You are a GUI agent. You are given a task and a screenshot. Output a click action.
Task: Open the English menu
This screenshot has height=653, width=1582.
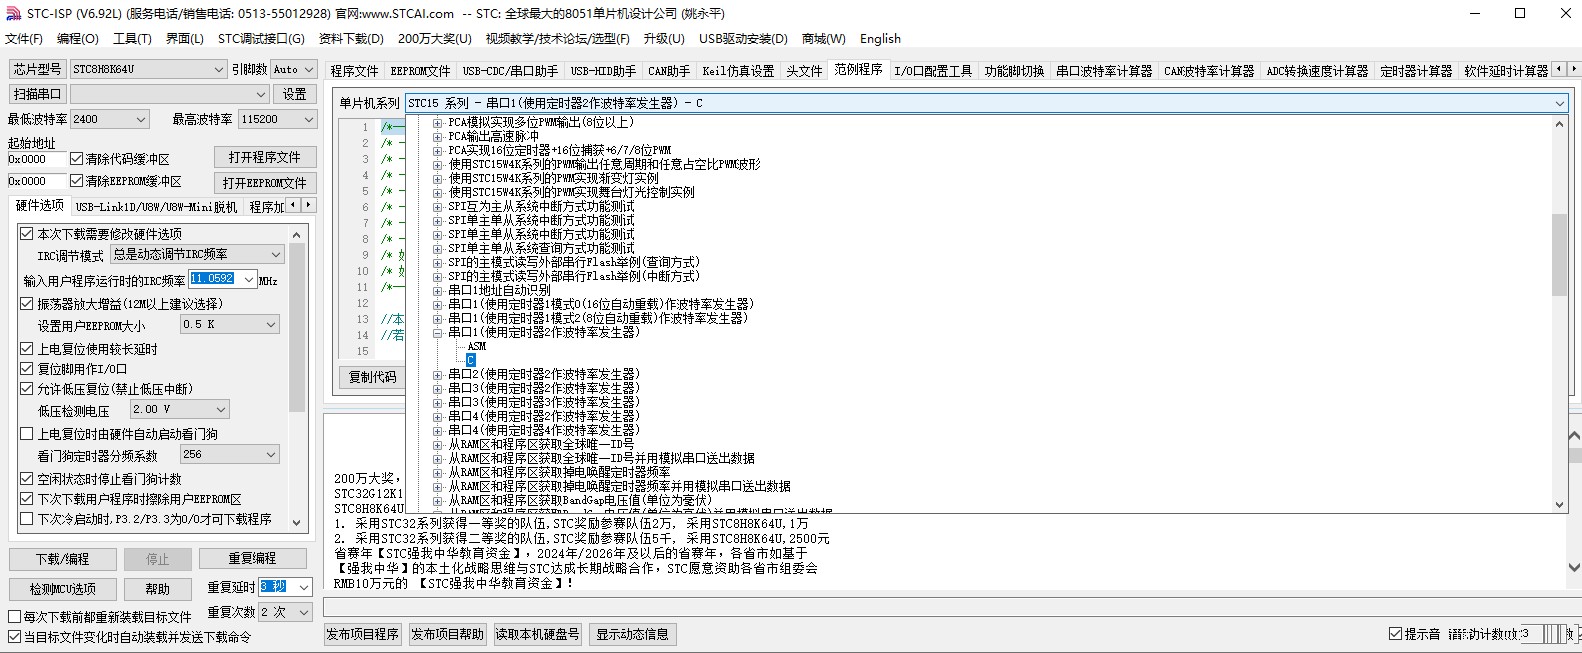point(880,38)
